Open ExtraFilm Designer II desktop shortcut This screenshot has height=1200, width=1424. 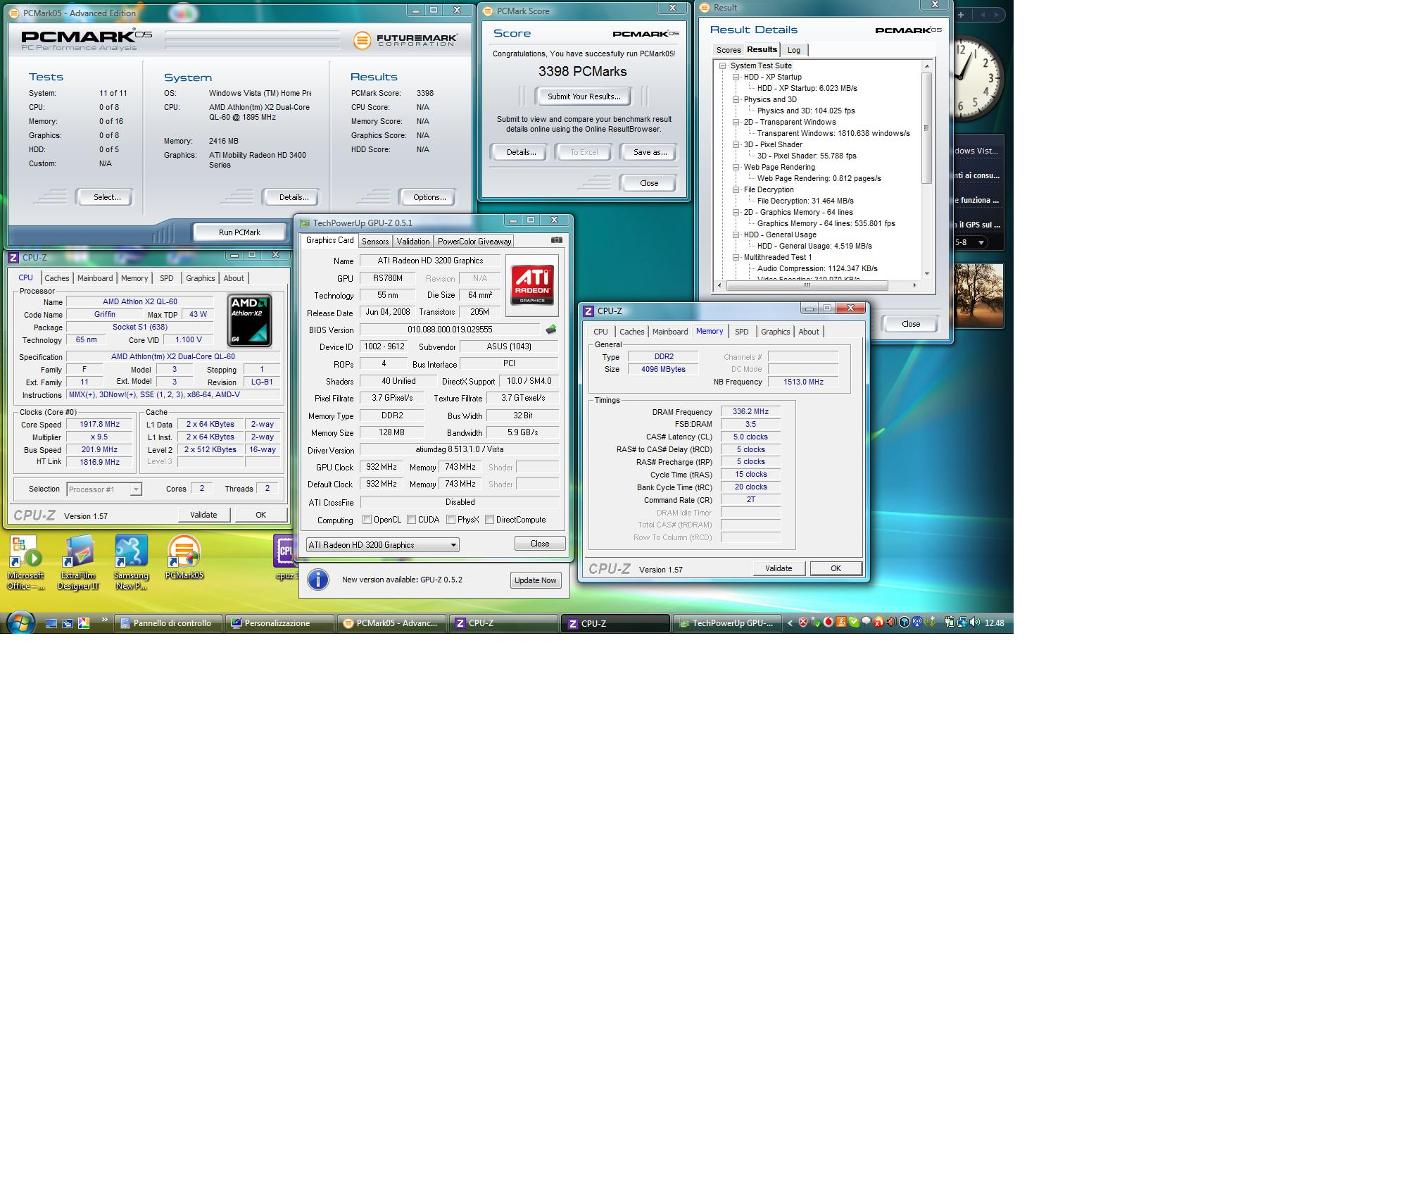click(78, 562)
